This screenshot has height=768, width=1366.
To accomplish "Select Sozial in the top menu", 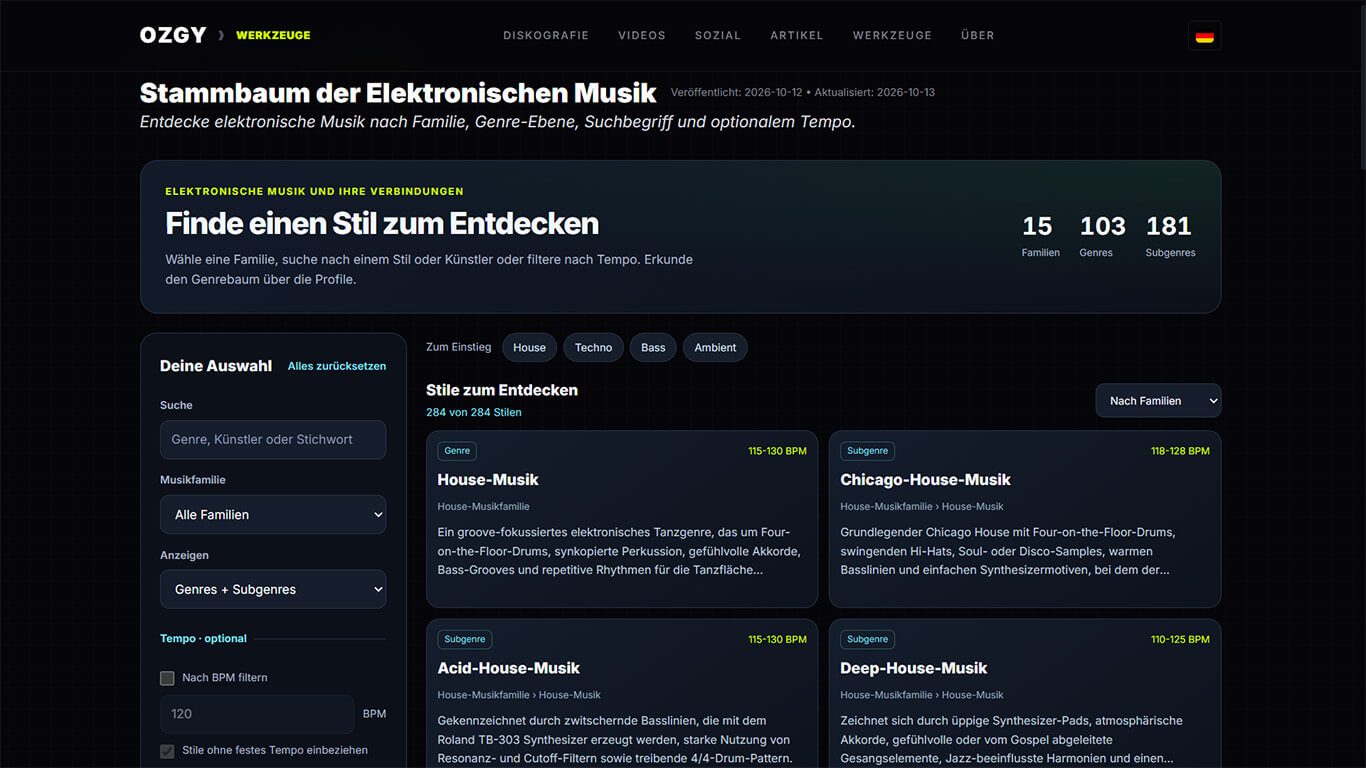I will pos(718,35).
